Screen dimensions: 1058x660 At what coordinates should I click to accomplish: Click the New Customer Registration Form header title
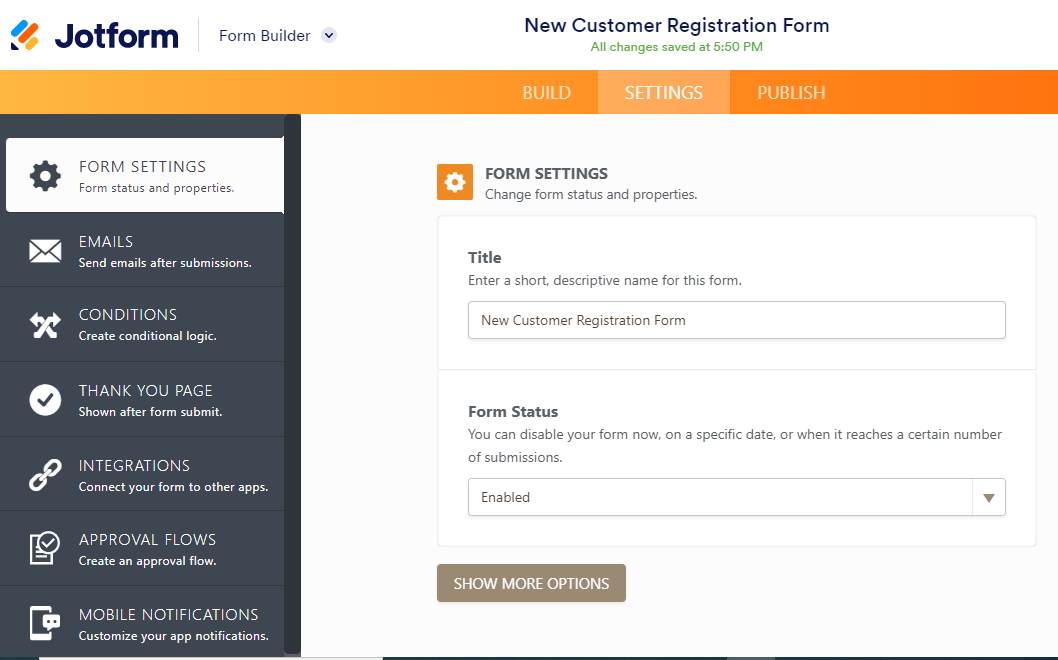coord(677,25)
